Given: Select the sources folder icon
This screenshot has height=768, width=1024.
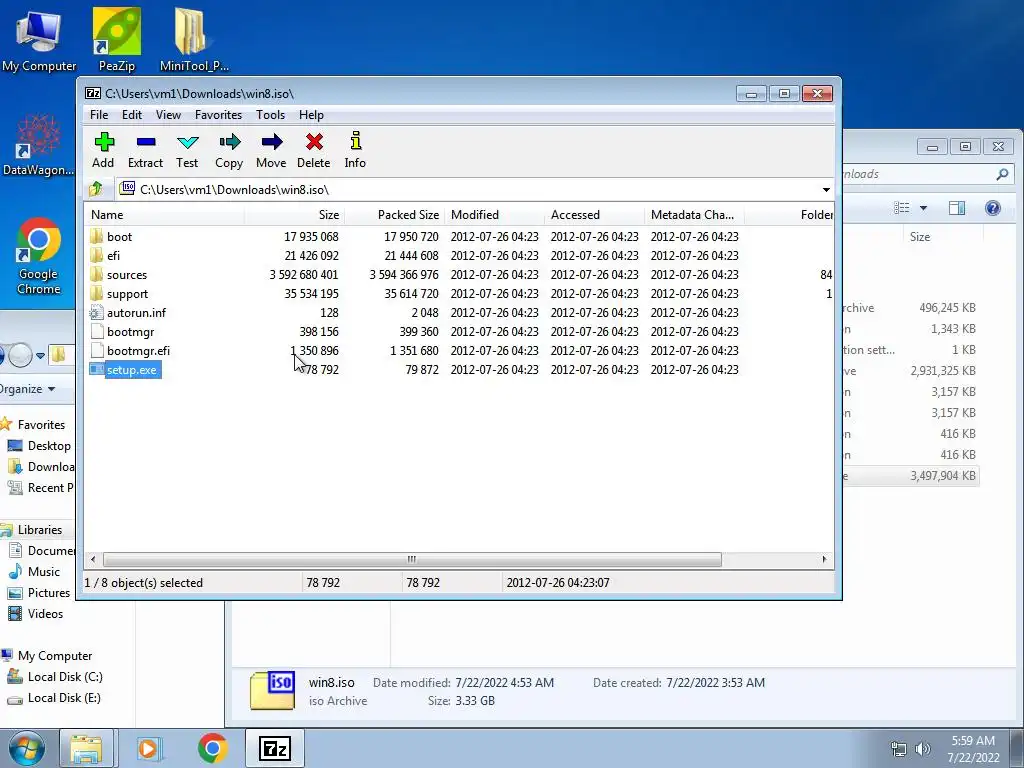Looking at the screenshot, I should coord(97,274).
